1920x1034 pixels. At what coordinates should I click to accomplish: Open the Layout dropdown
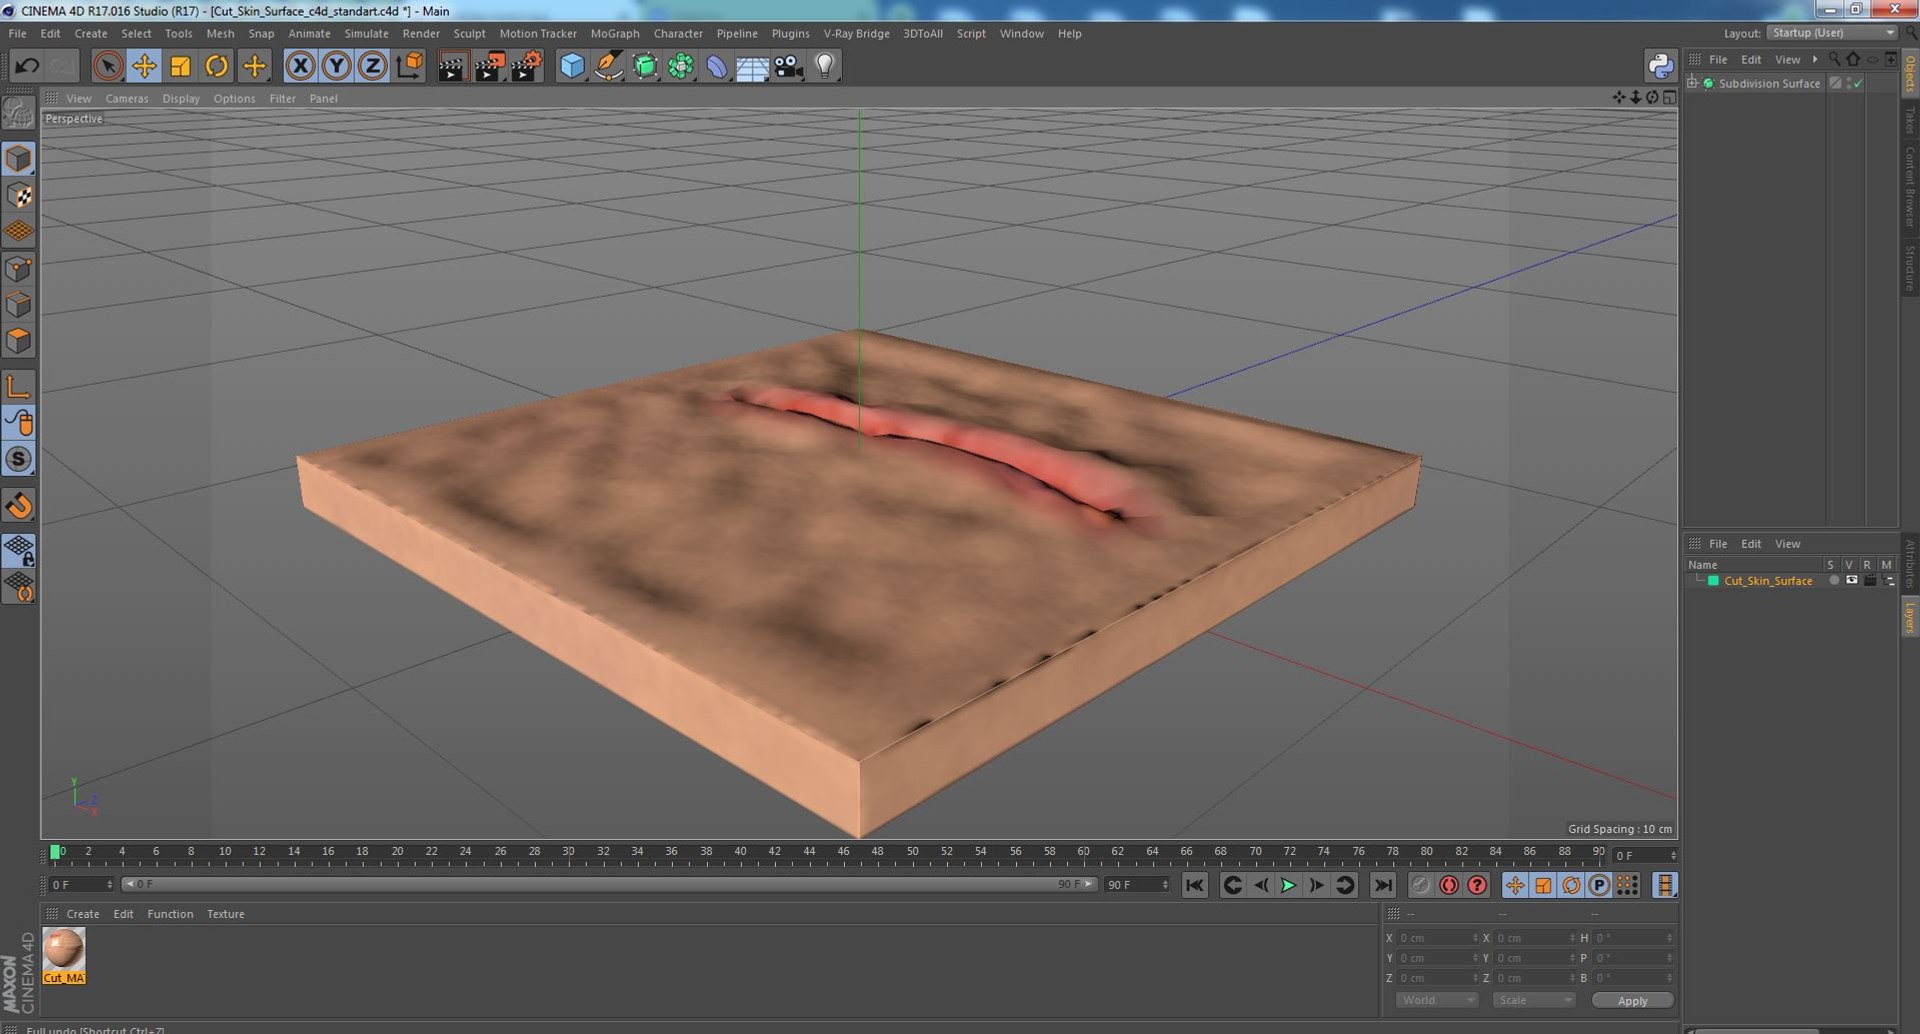[x=1833, y=33]
